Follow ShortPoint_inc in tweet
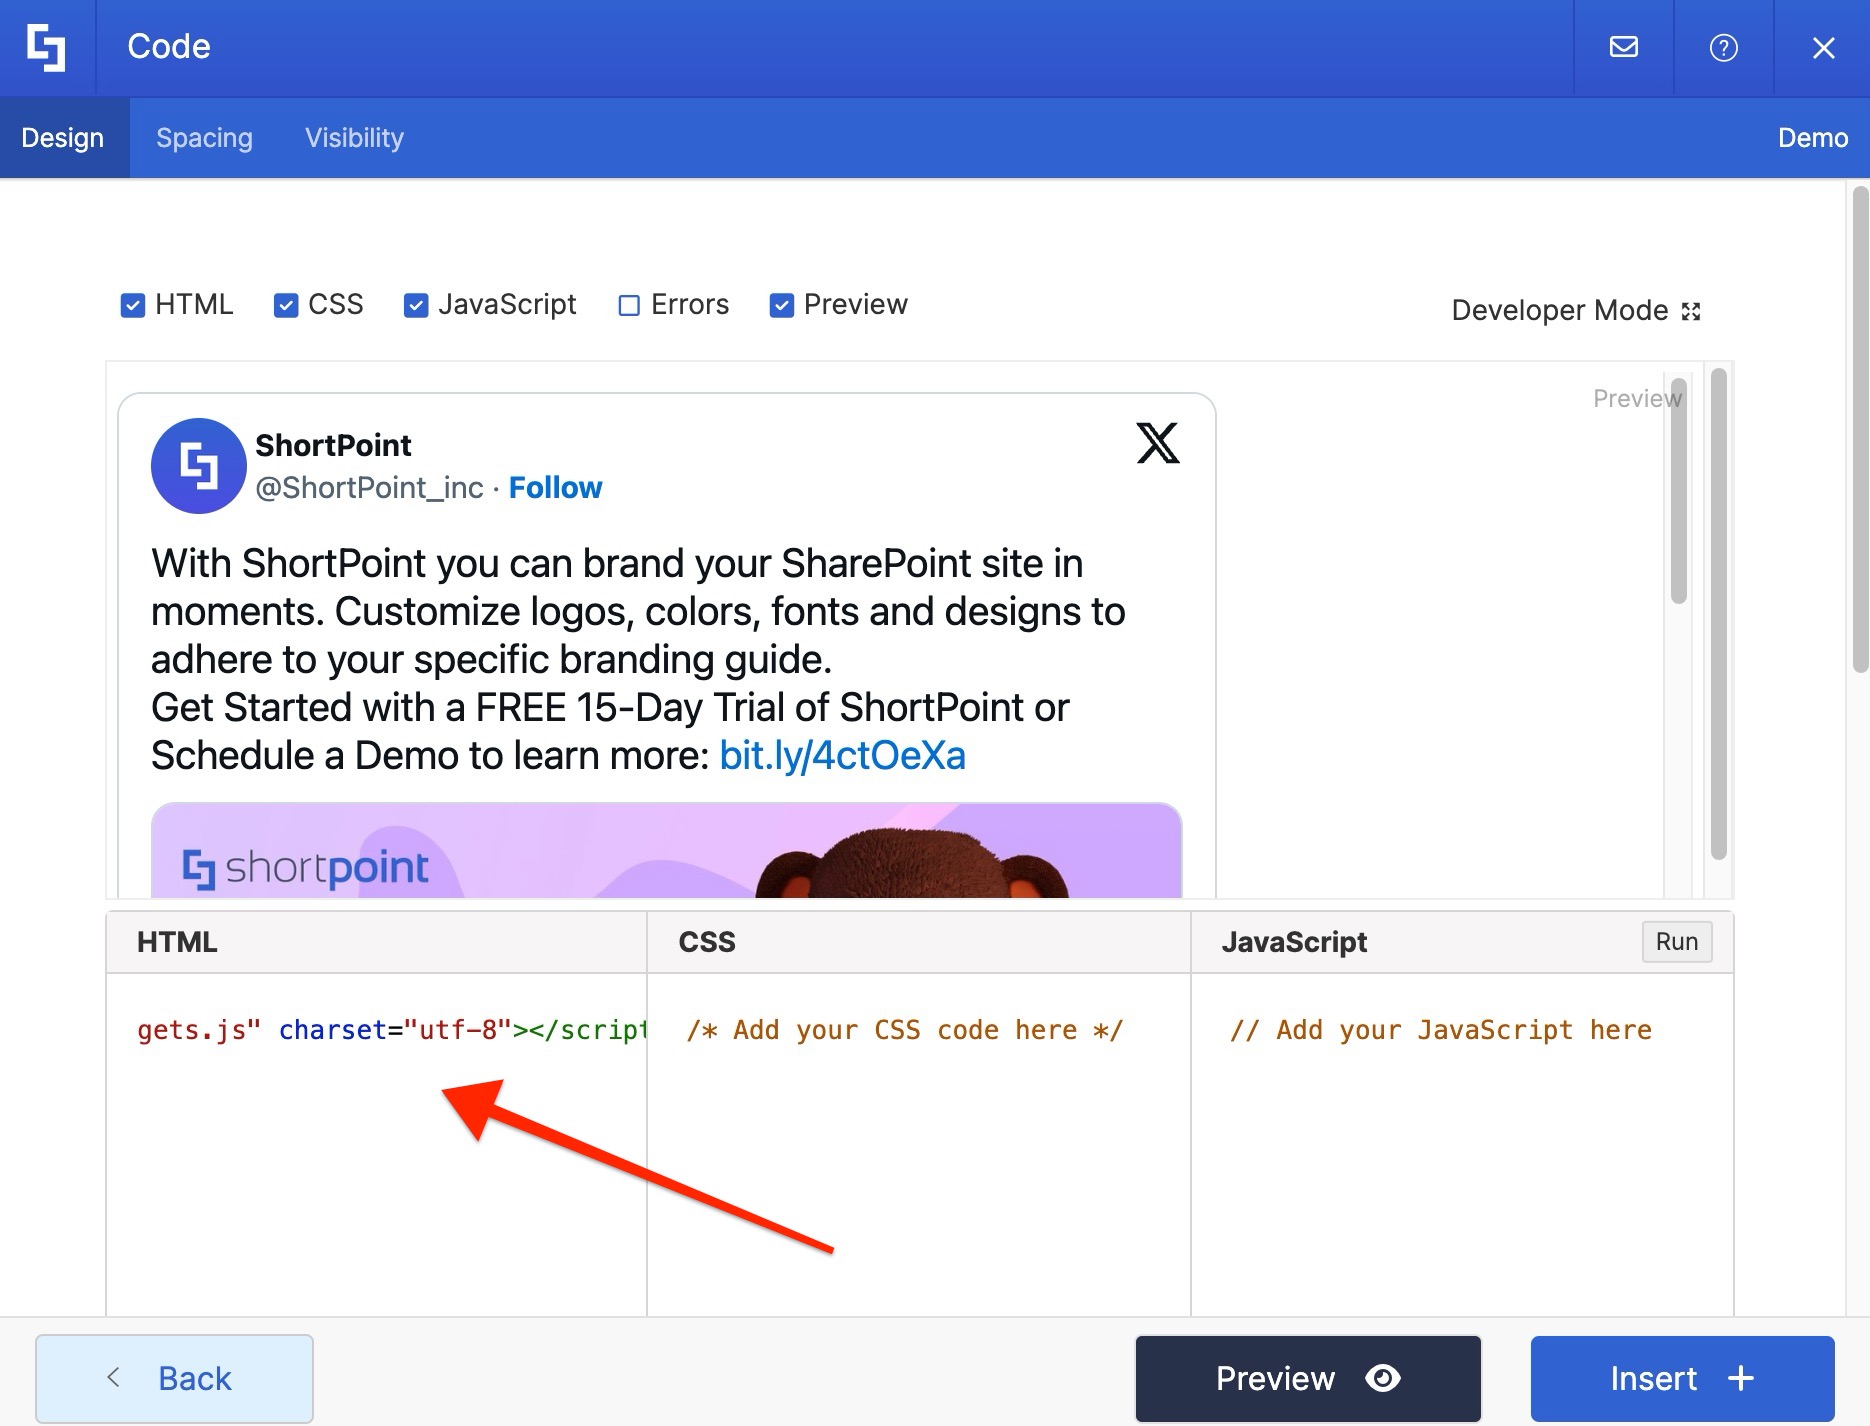The width and height of the screenshot is (1870, 1426). pos(555,487)
